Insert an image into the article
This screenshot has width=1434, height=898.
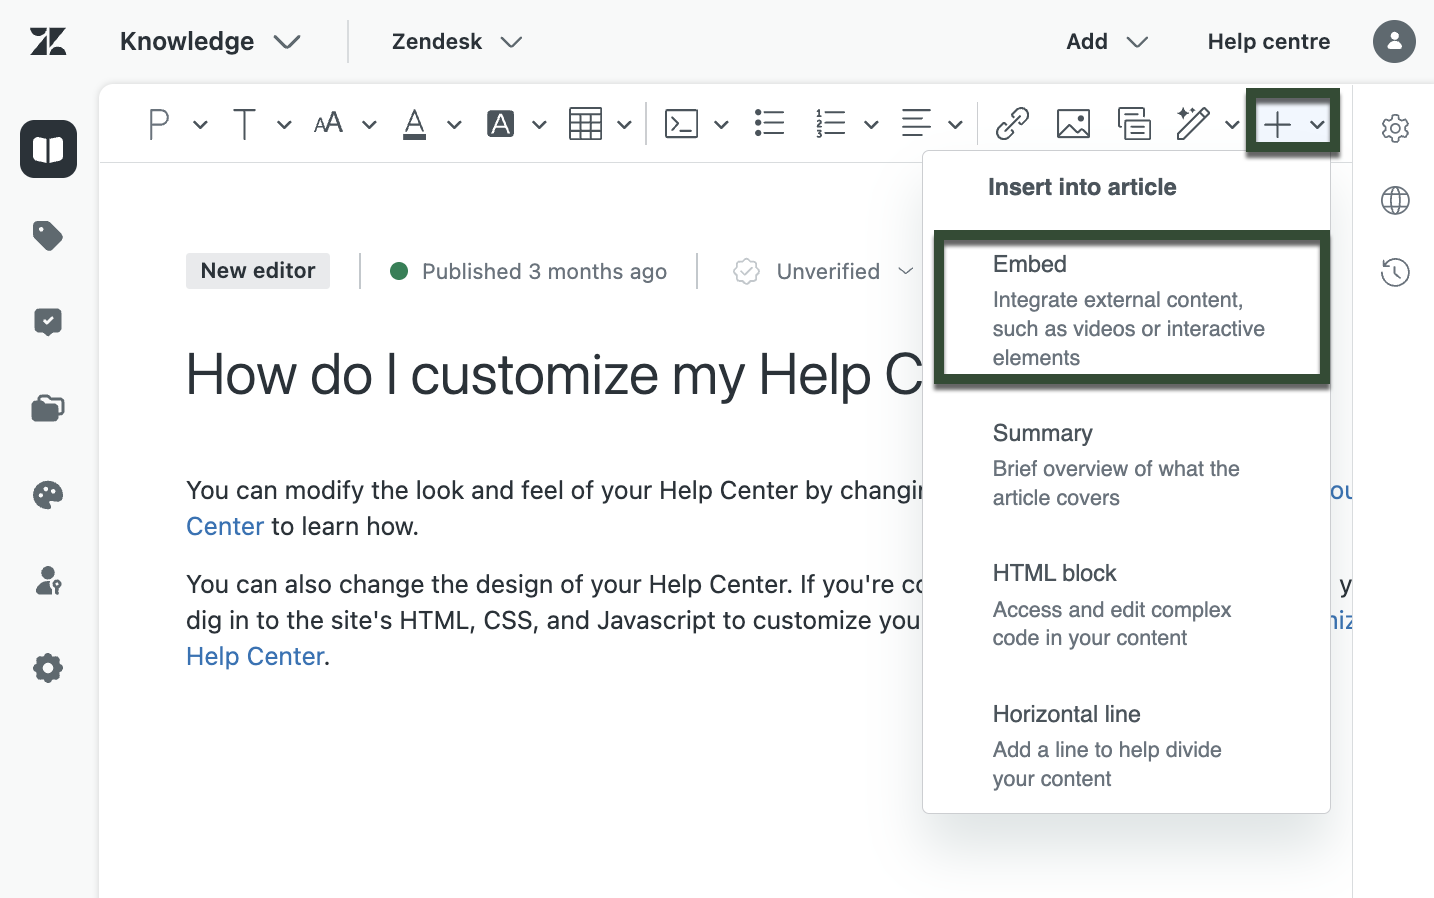click(1073, 123)
